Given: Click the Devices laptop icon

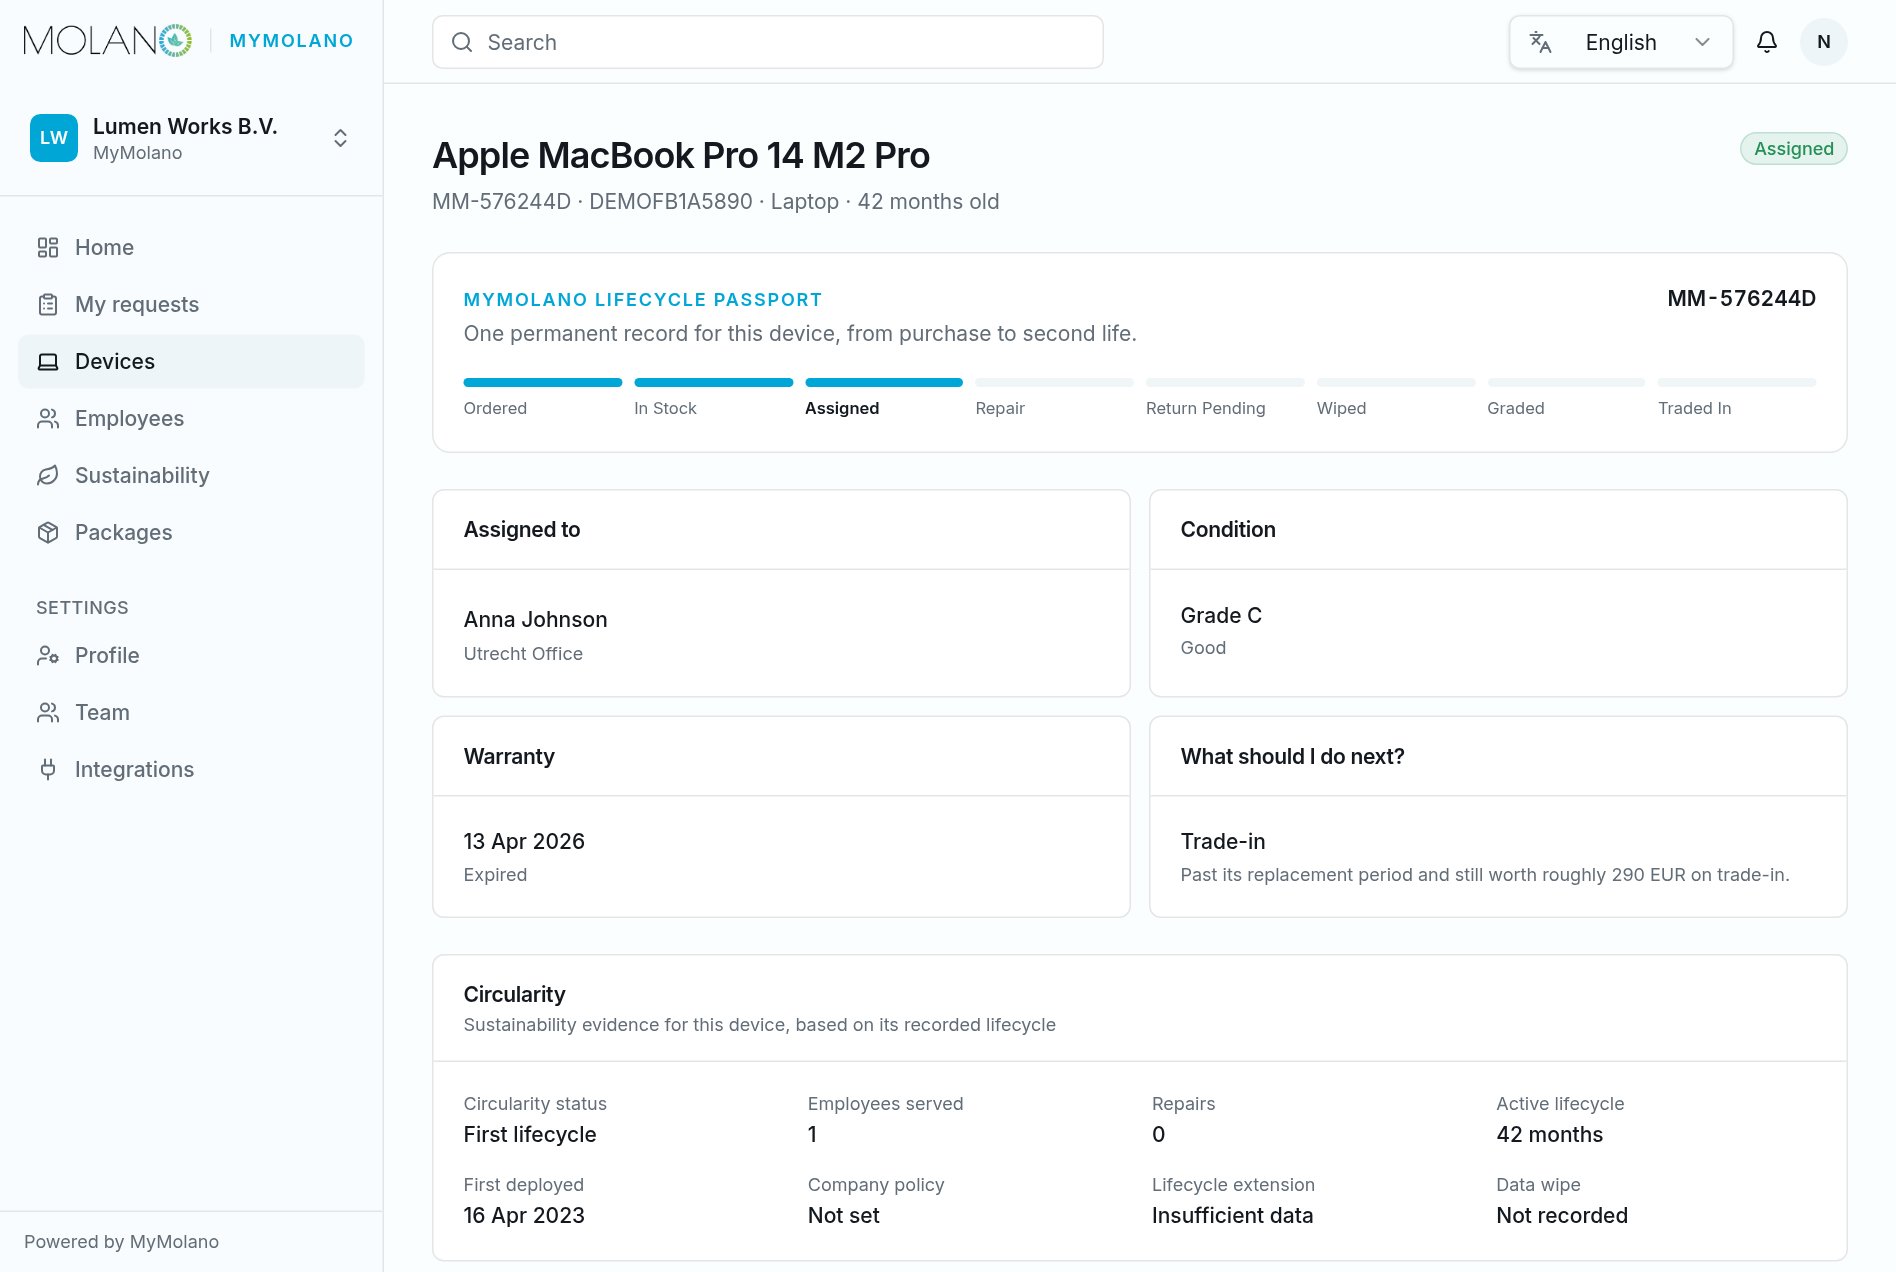Looking at the screenshot, I should (48, 361).
